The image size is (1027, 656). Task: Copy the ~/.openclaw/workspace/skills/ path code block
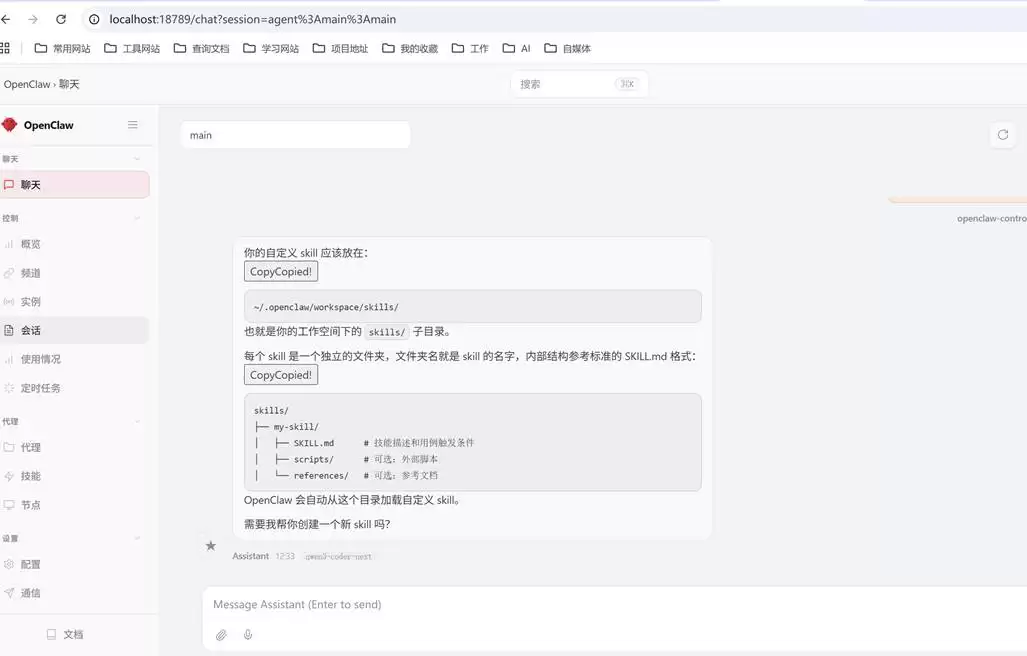click(281, 272)
